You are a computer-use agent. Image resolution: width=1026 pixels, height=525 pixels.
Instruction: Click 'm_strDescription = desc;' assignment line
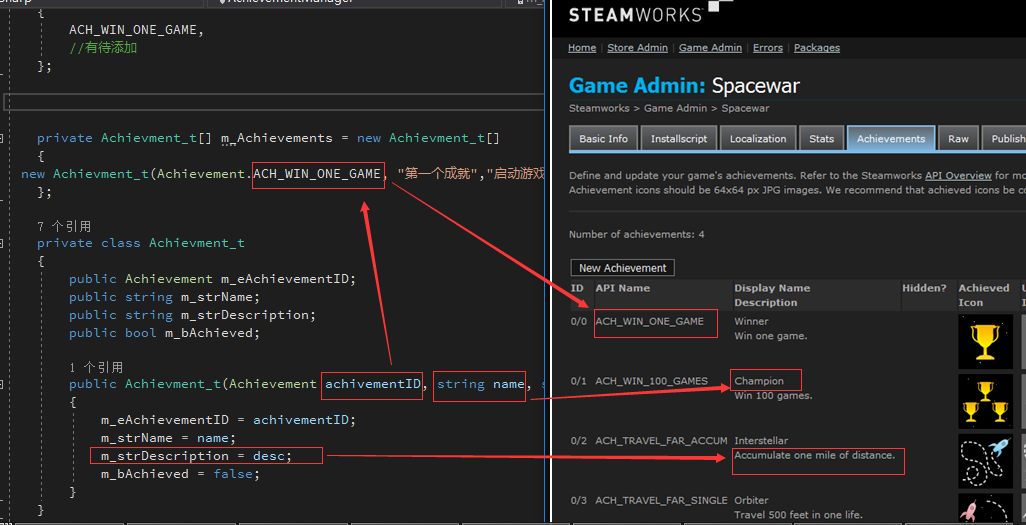(x=196, y=456)
